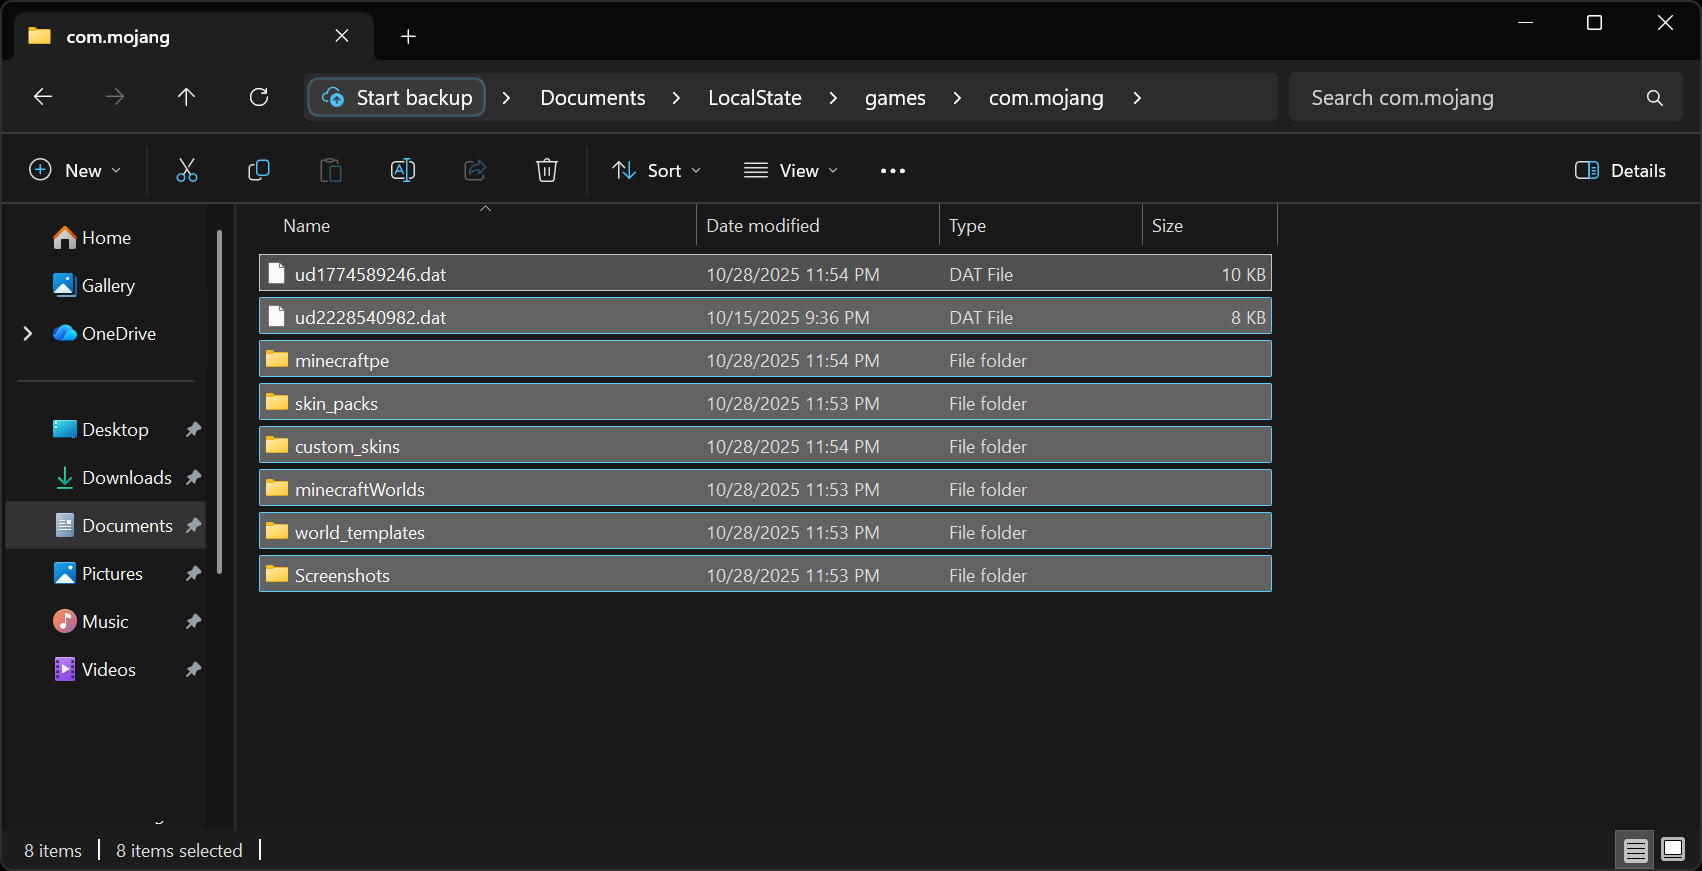Image resolution: width=1702 pixels, height=871 pixels.
Task: Go forward with the right arrow
Action: (115, 97)
